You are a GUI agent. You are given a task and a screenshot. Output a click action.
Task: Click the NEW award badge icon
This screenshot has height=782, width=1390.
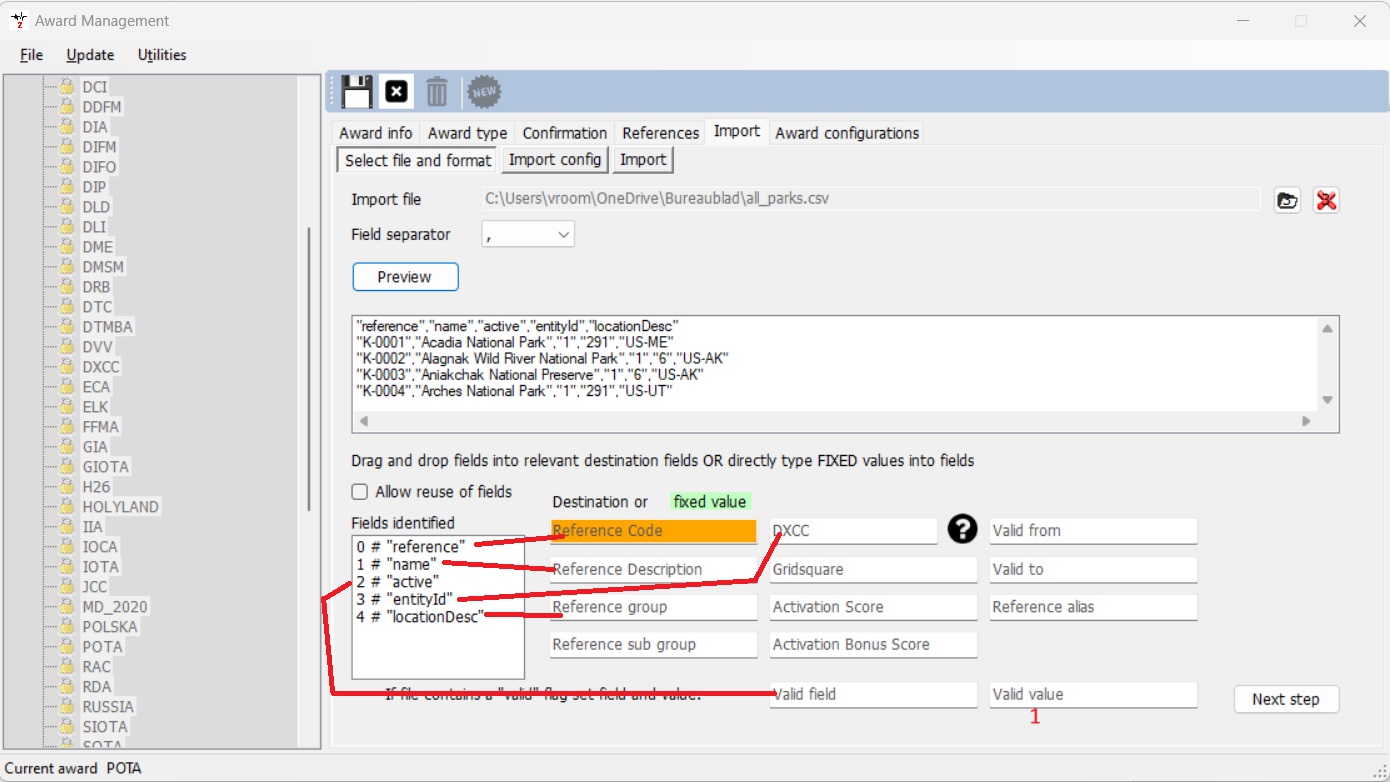[x=484, y=92]
